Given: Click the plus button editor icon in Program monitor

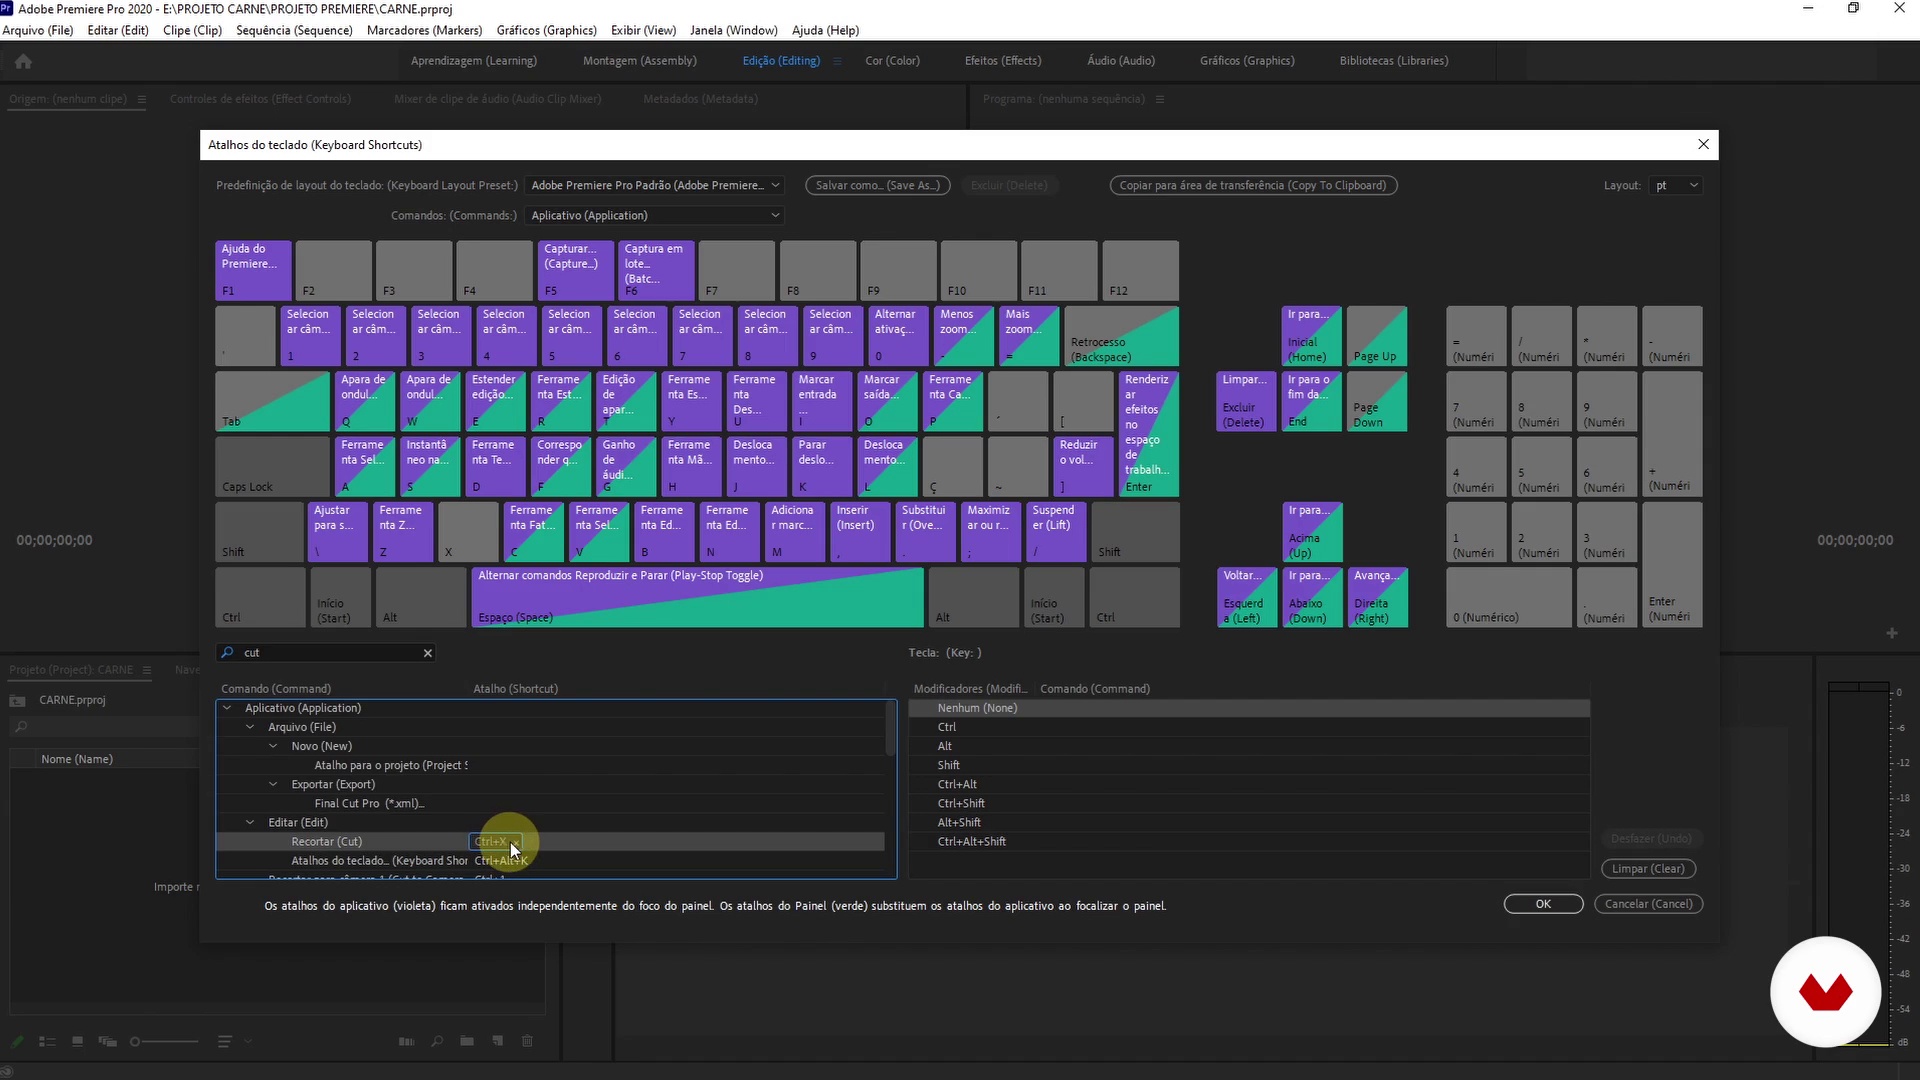Looking at the screenshot, I should click(x=1891, y=633).
